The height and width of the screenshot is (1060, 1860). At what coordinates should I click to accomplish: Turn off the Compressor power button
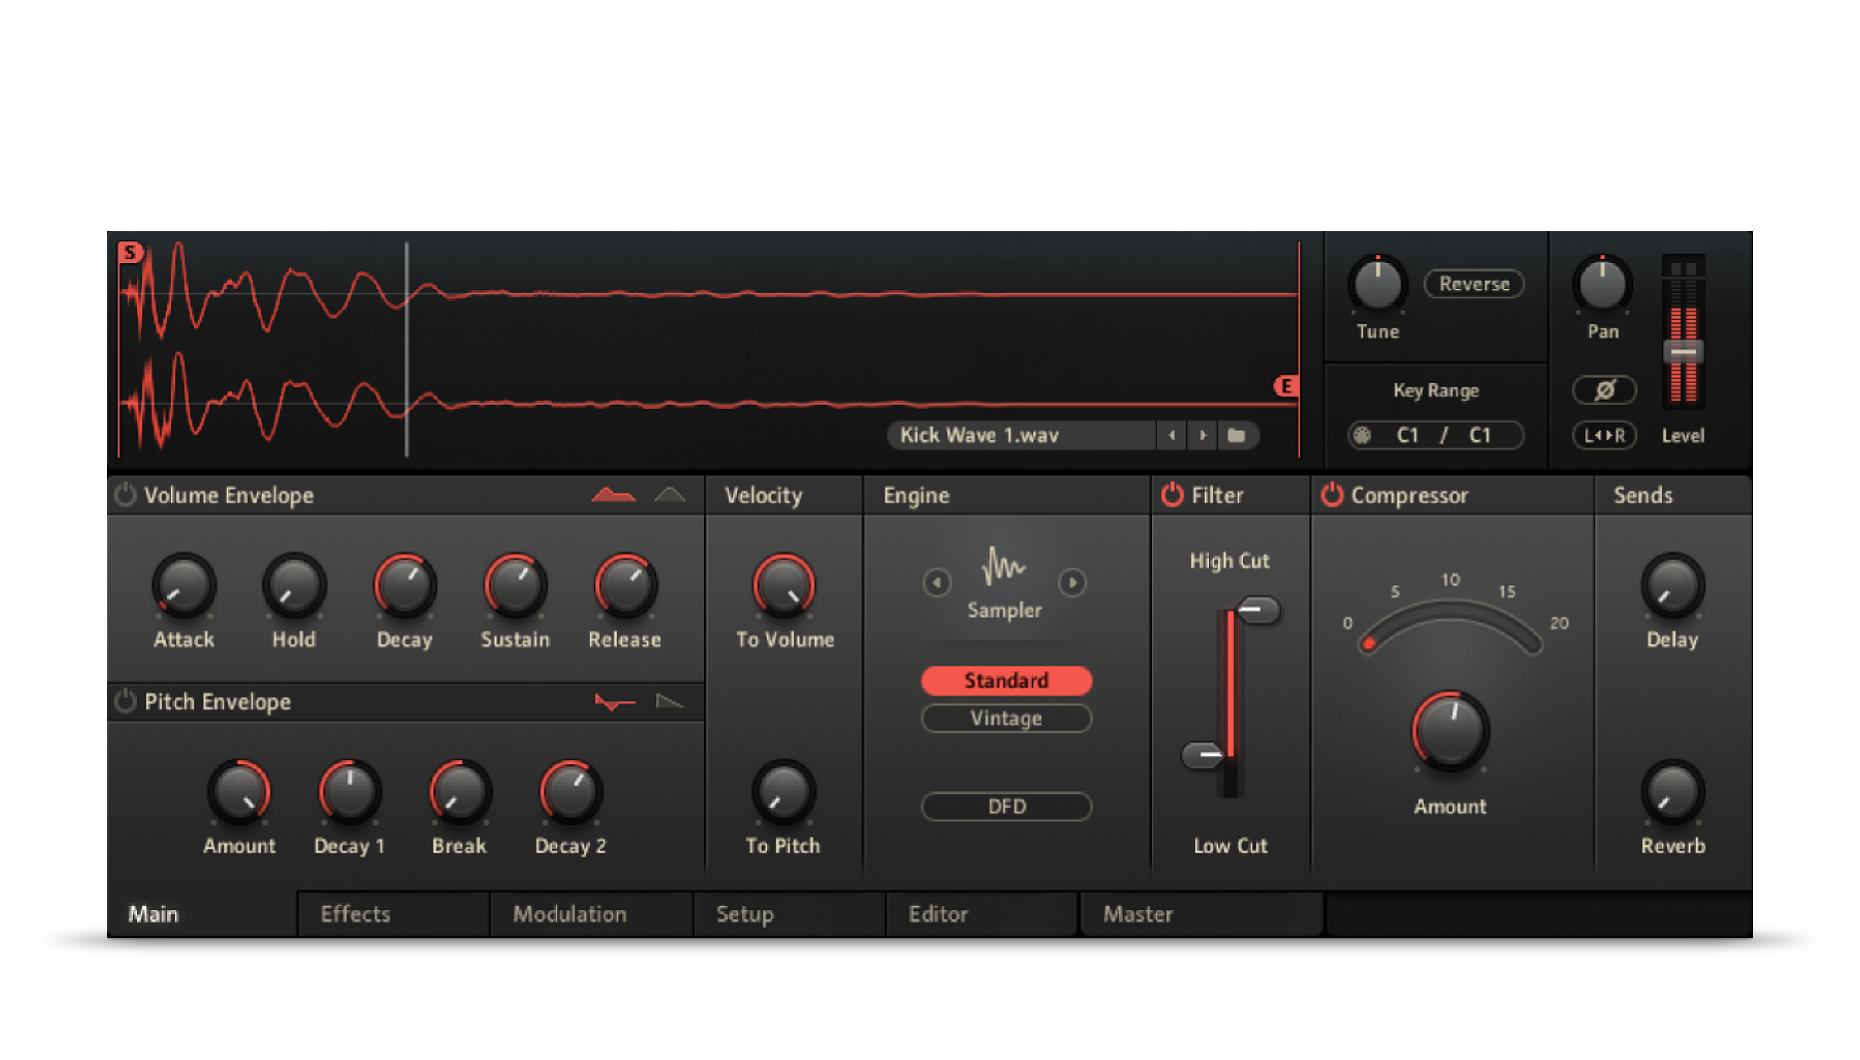(1332, 495)
